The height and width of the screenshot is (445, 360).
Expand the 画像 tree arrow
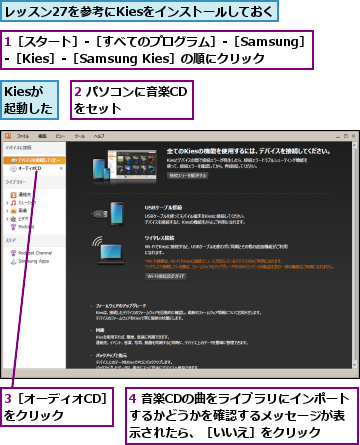coord(7,211)
